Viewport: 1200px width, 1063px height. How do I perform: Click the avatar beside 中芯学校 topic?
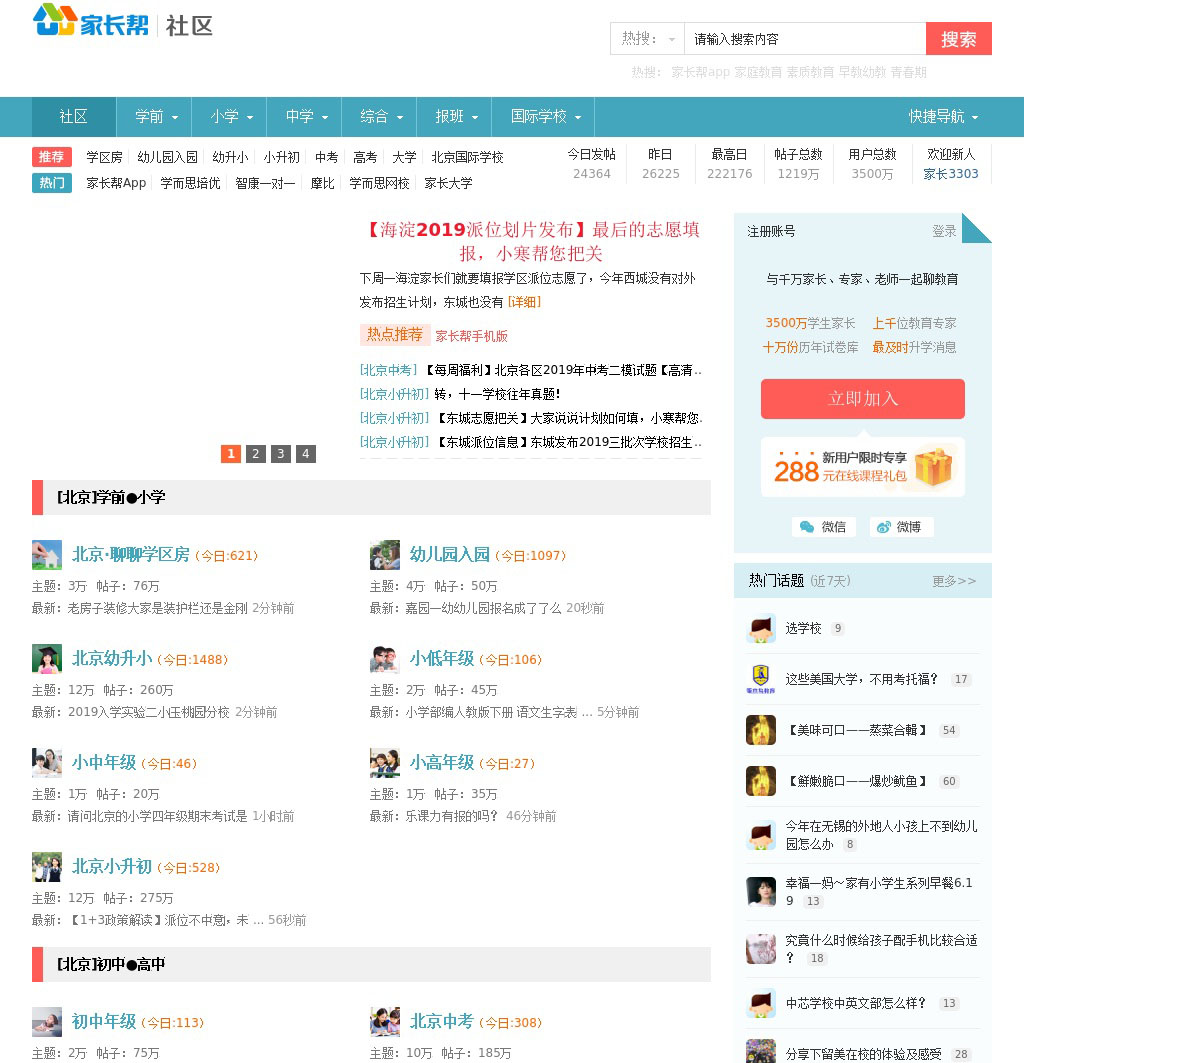coord(761,1003)
